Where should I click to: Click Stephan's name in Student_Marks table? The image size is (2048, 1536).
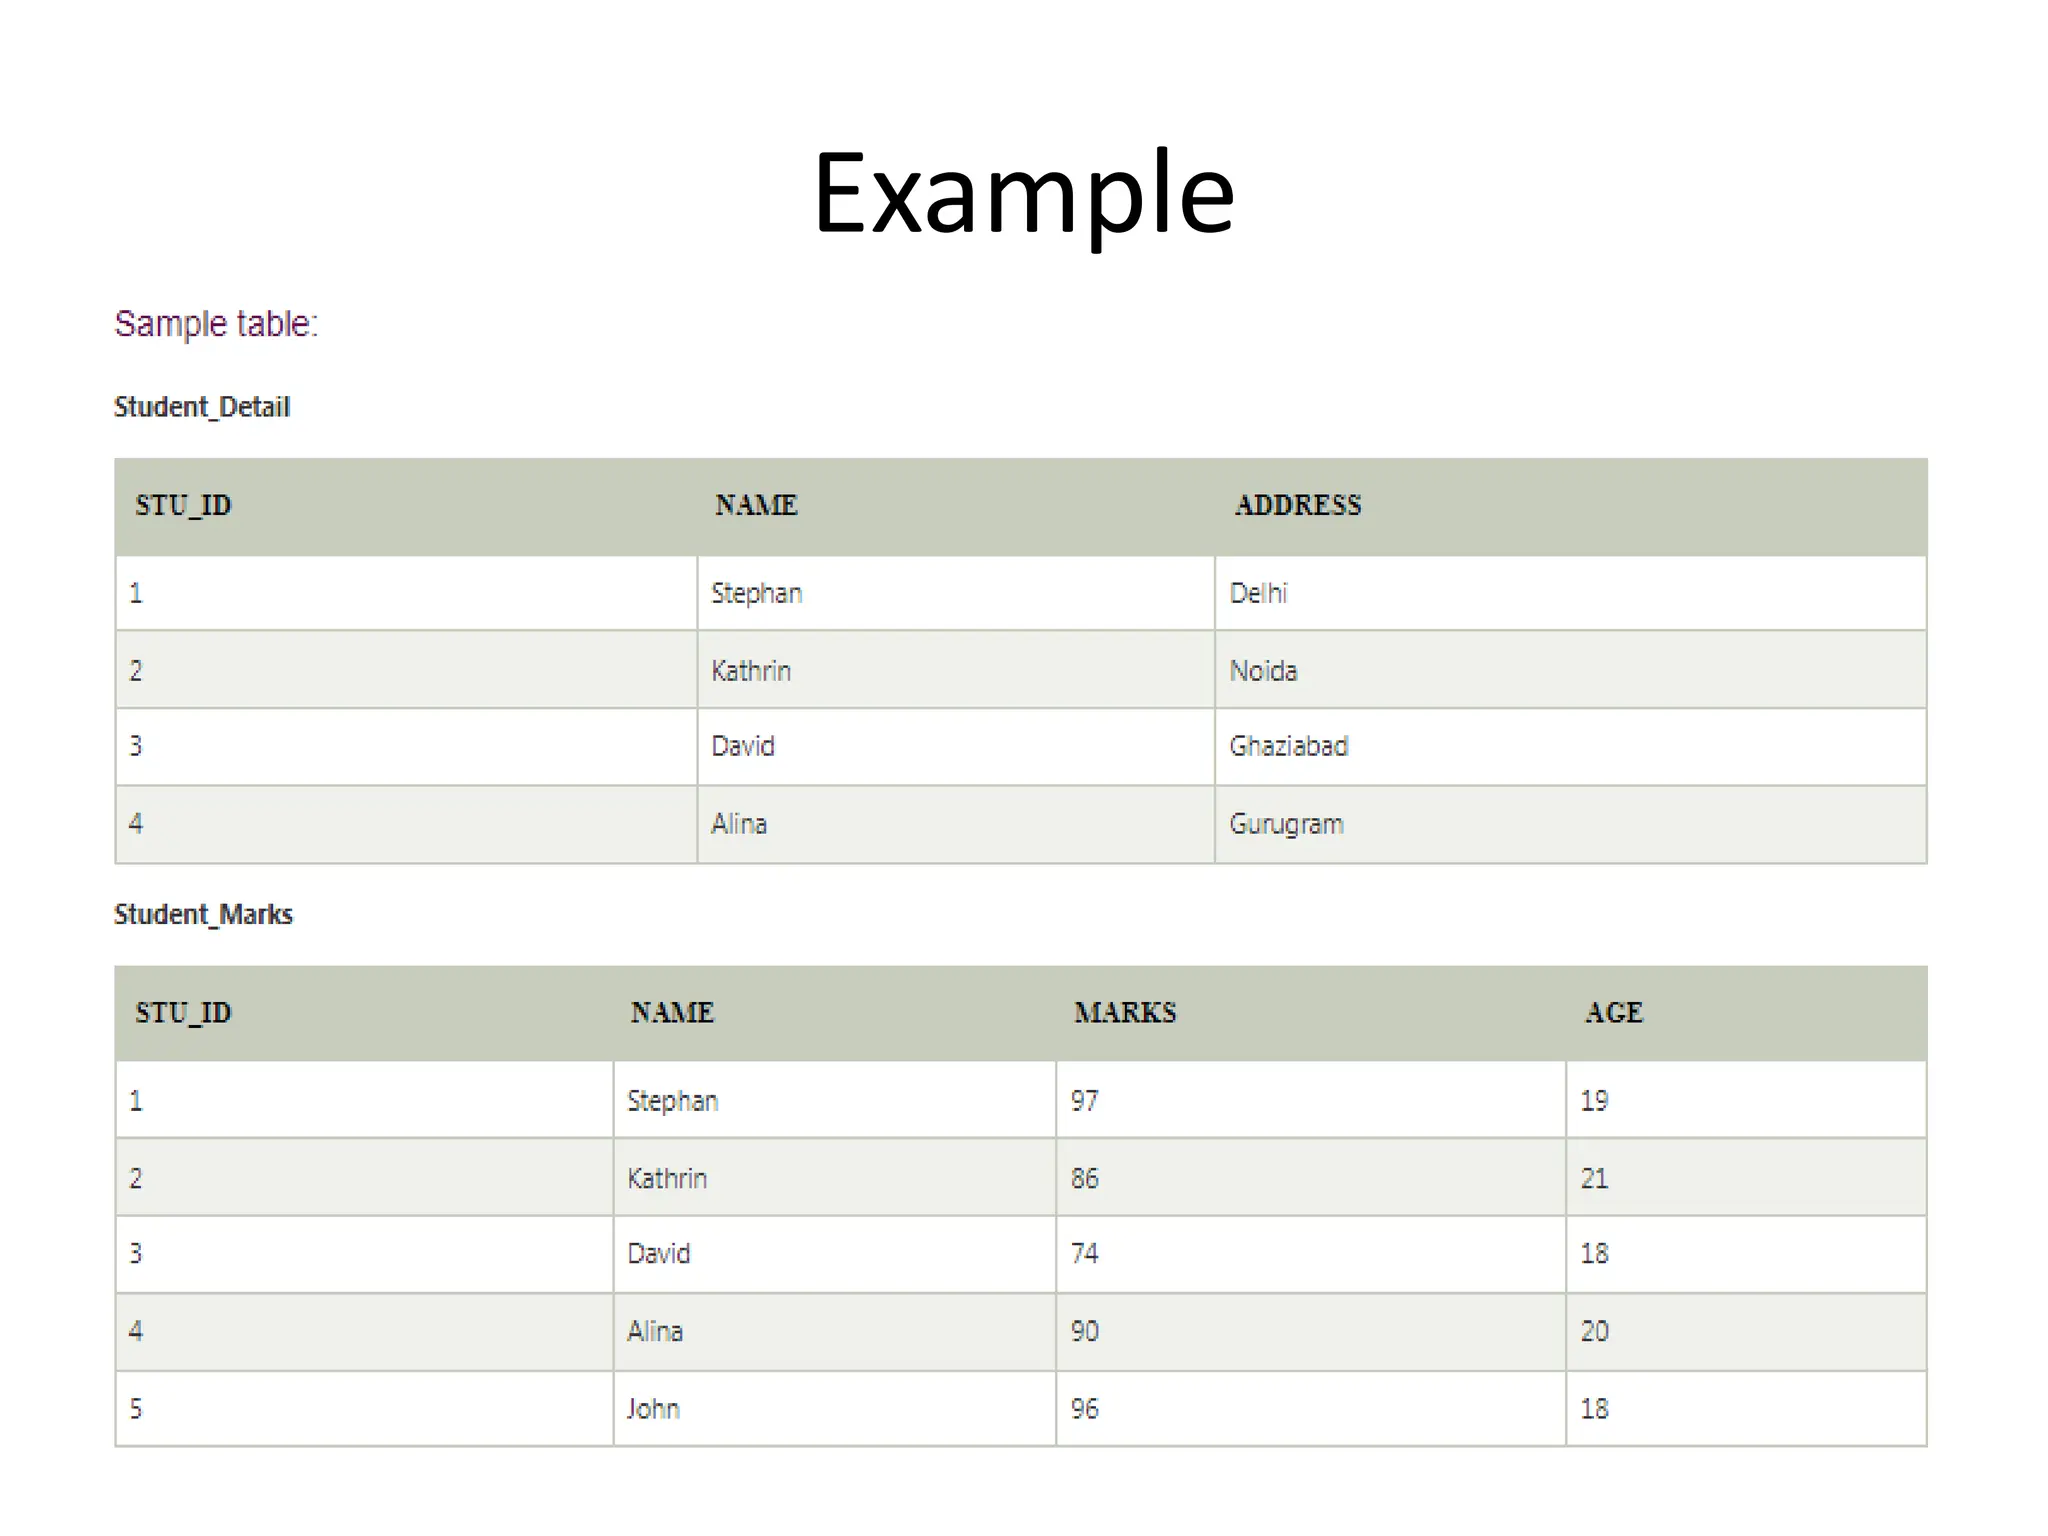coord(672,1102)
